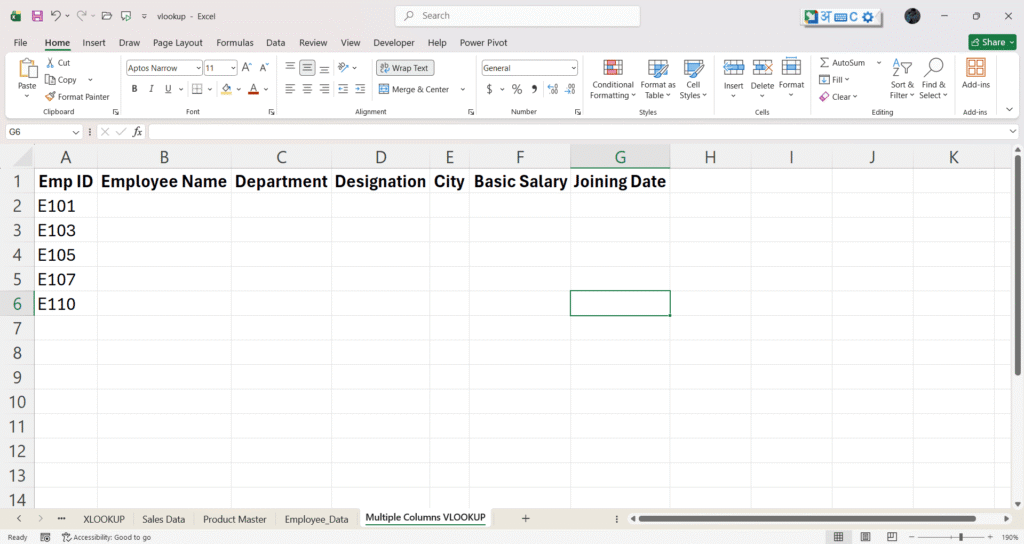The height and width of the screenshot is (544, 1024).
Task: Copy the selection
Action: (61, 80)
